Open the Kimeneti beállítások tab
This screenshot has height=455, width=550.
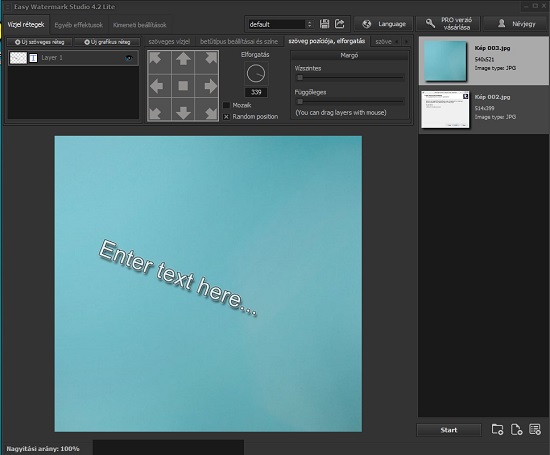tap(140, 25)
